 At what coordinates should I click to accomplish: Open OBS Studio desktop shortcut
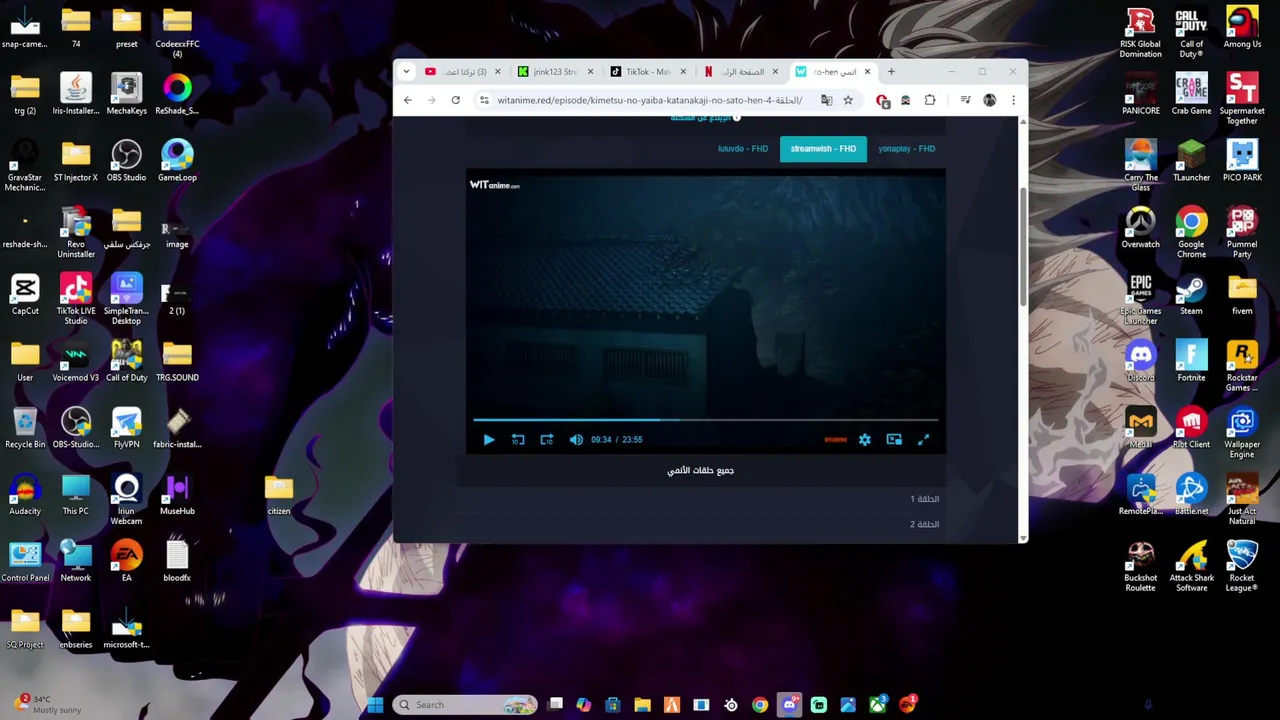[x=126, y=161]
